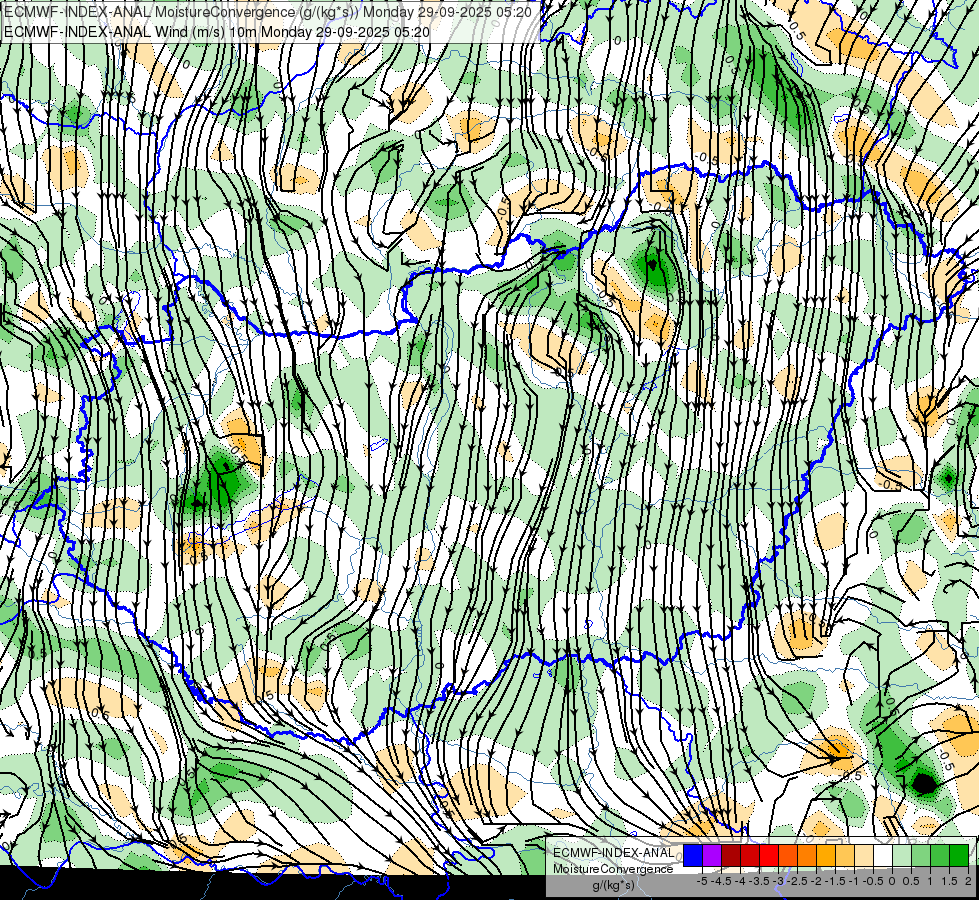The width and height of the screenshot is (979, 900).
Task: Pick the medium green swatch between 1 and 1.5
Action: pyautogui.click(x=940, y=855)
